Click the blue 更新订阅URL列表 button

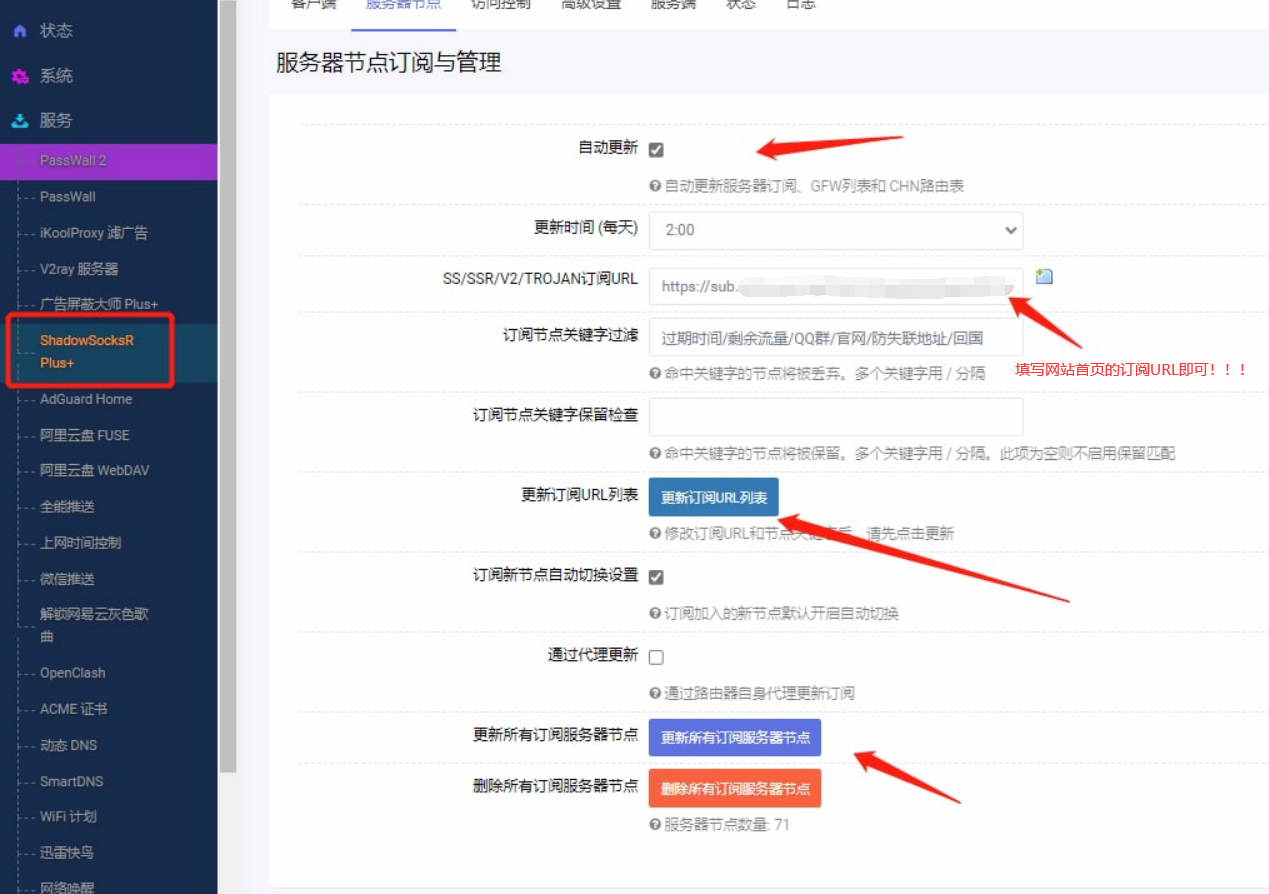coord(713,498)
